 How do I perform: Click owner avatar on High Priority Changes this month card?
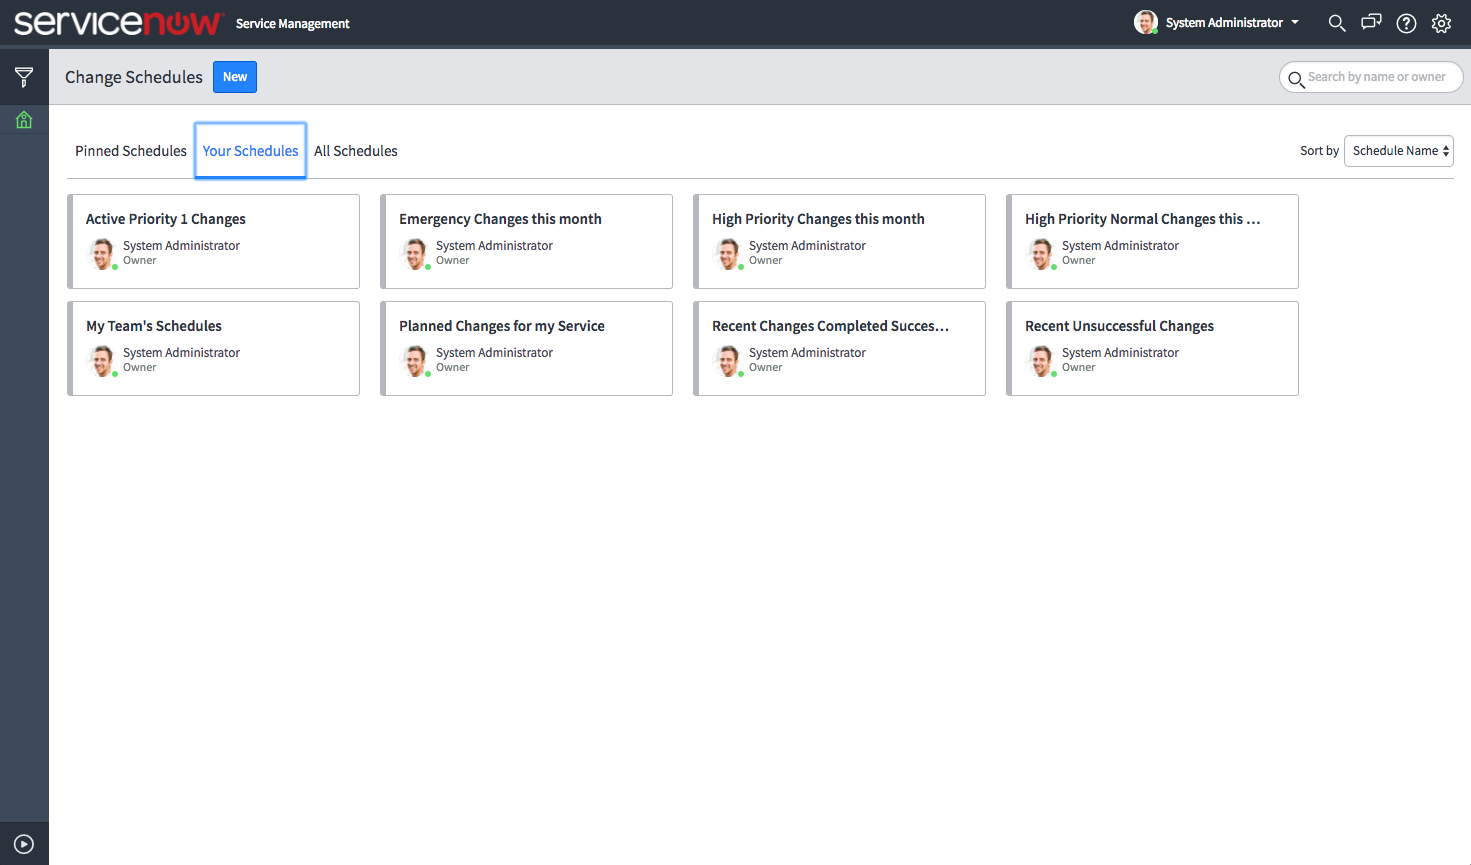click(x=728, y=254)
